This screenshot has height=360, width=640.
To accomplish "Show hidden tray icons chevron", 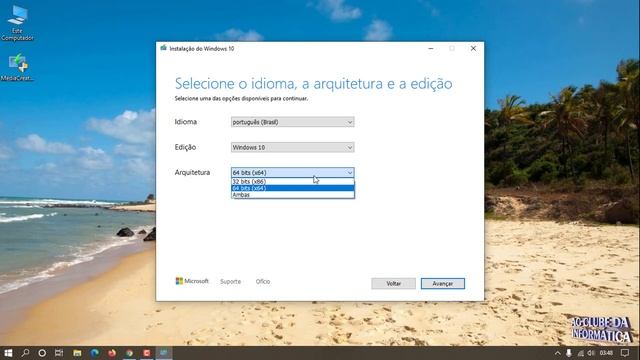I will pos(558,353).
